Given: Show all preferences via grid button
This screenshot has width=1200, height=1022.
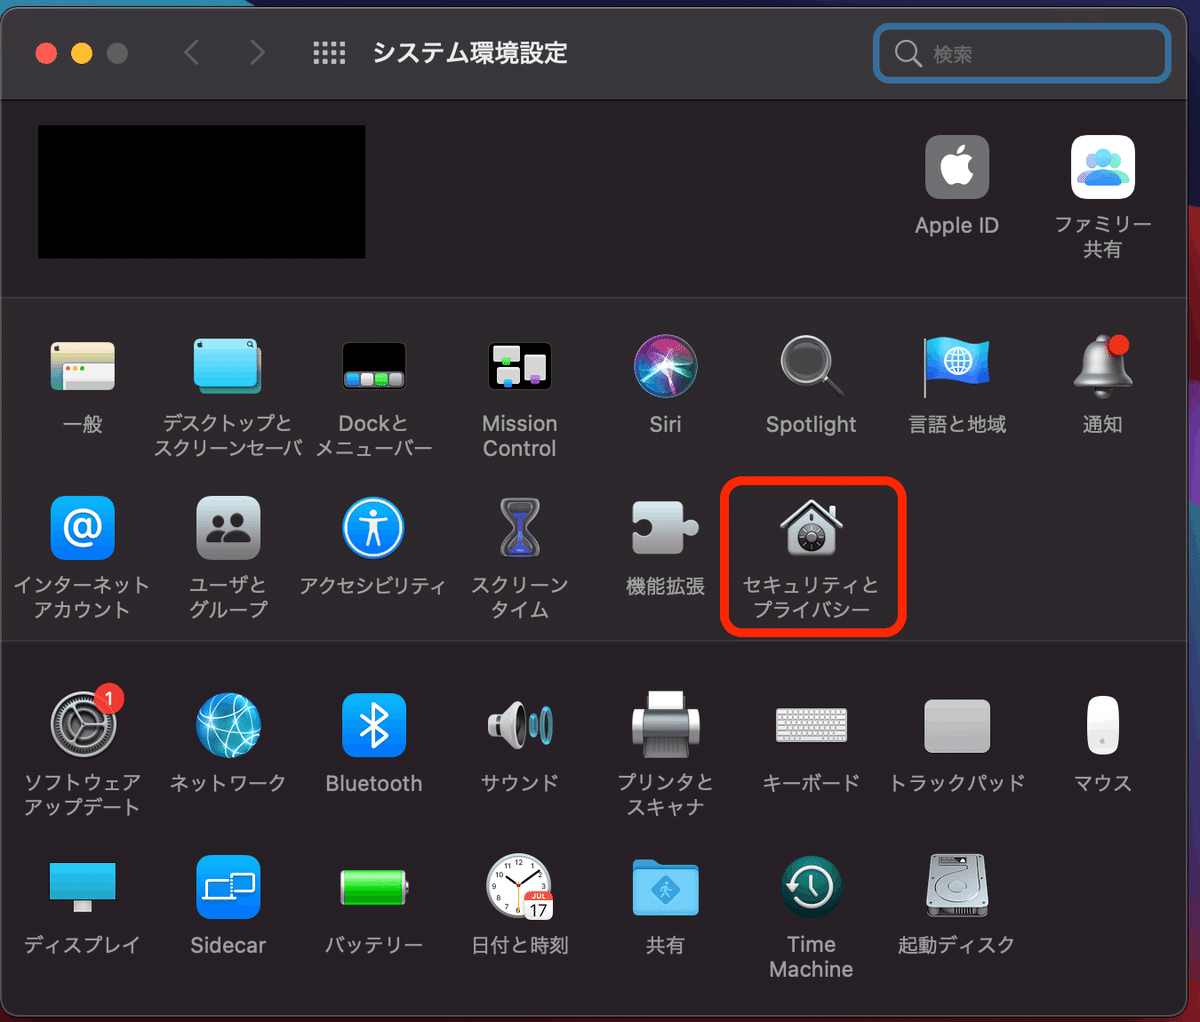Looking at the screenshot, I should (329, 52).
